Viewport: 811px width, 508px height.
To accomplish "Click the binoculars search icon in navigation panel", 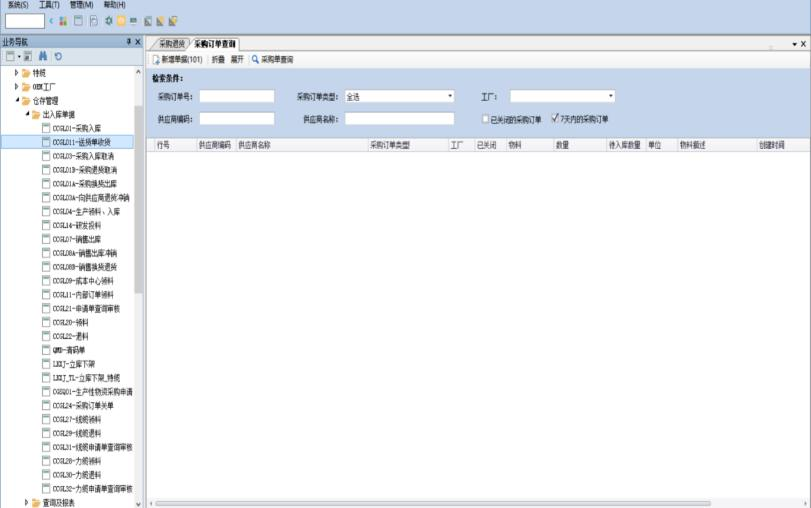I will (x=43, y=56).
